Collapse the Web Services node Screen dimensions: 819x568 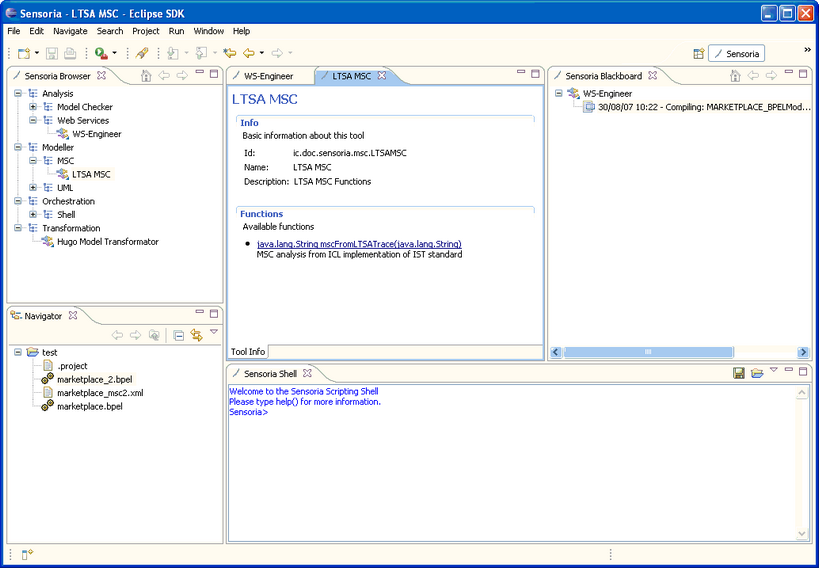33,120
